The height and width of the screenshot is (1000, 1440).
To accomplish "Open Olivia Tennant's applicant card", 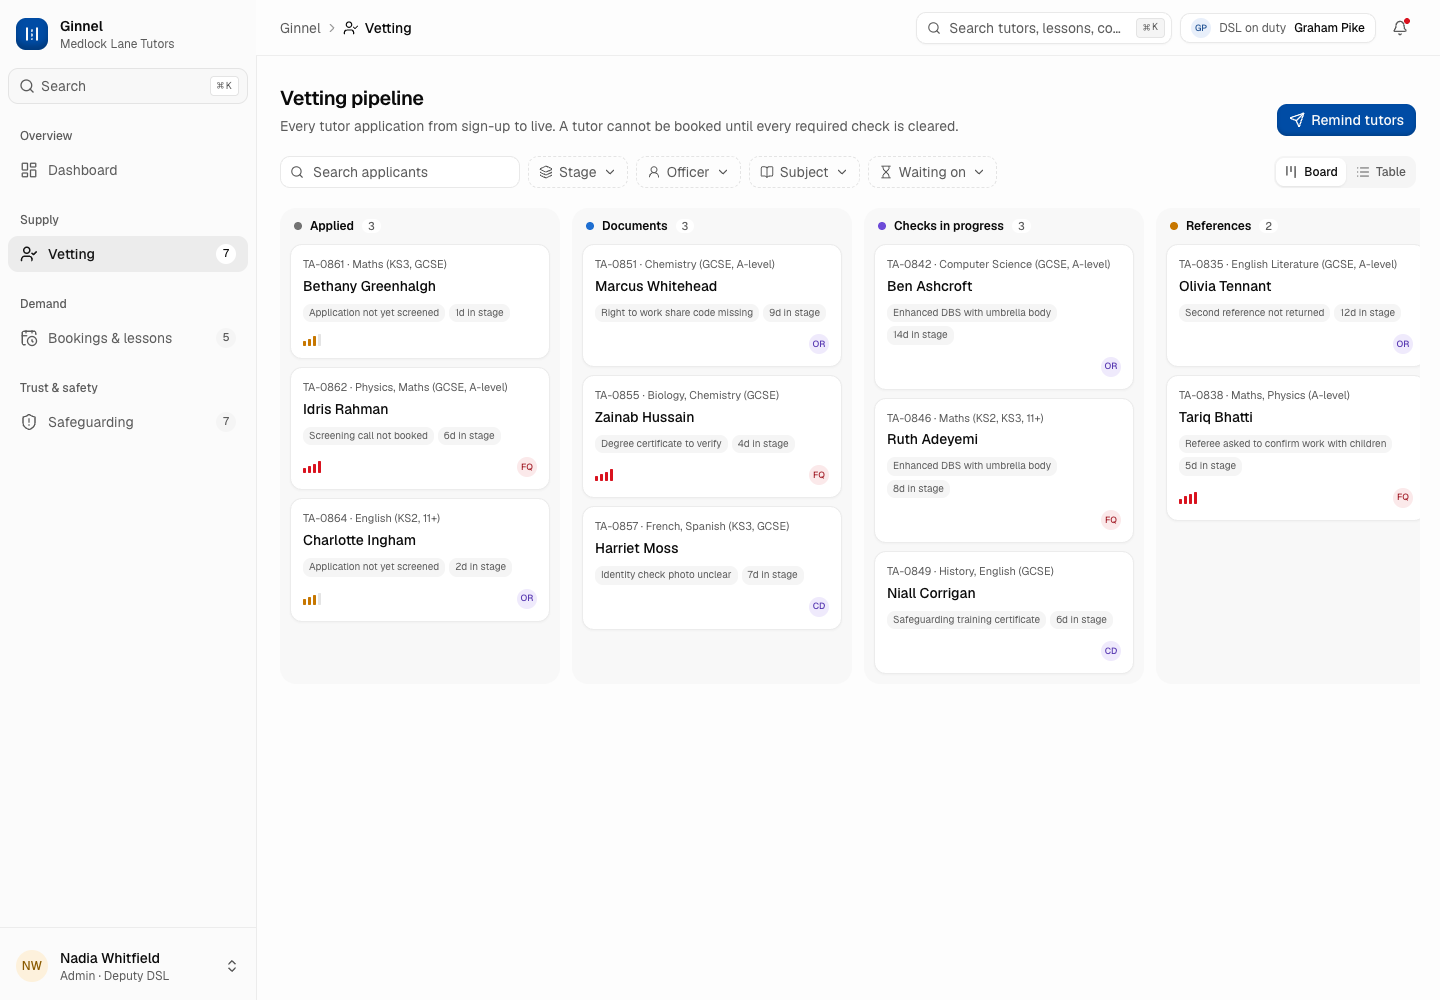I will [1293, 305].
